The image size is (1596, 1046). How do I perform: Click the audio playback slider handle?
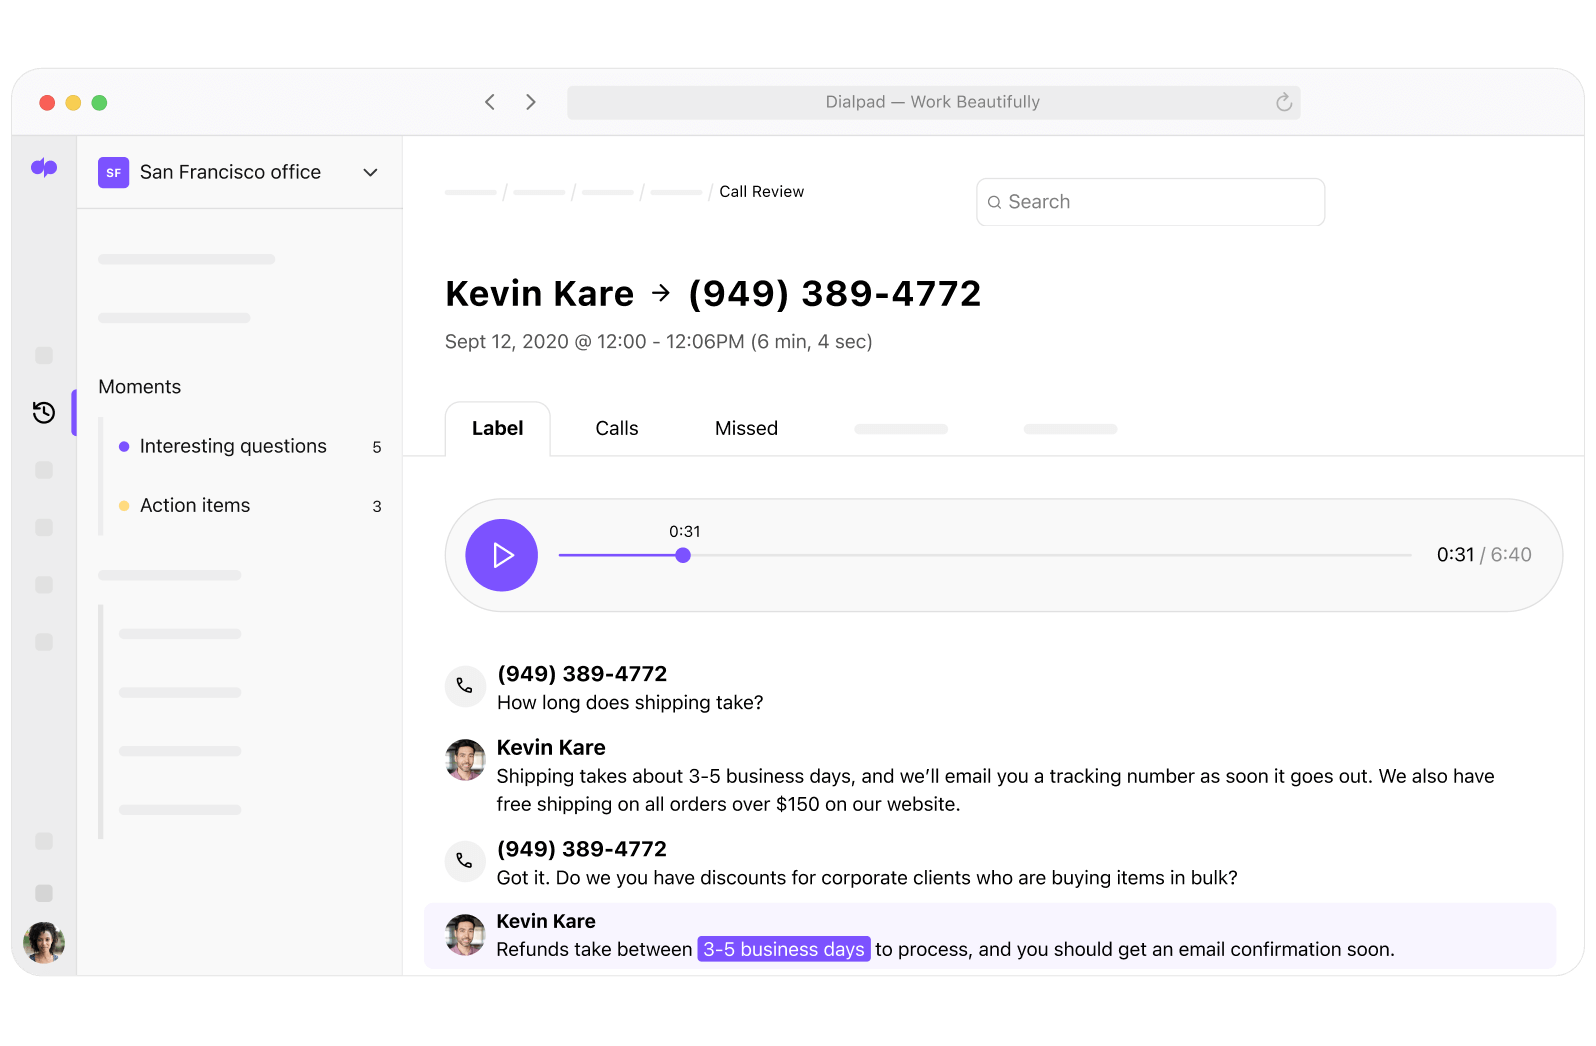[683, 555]
